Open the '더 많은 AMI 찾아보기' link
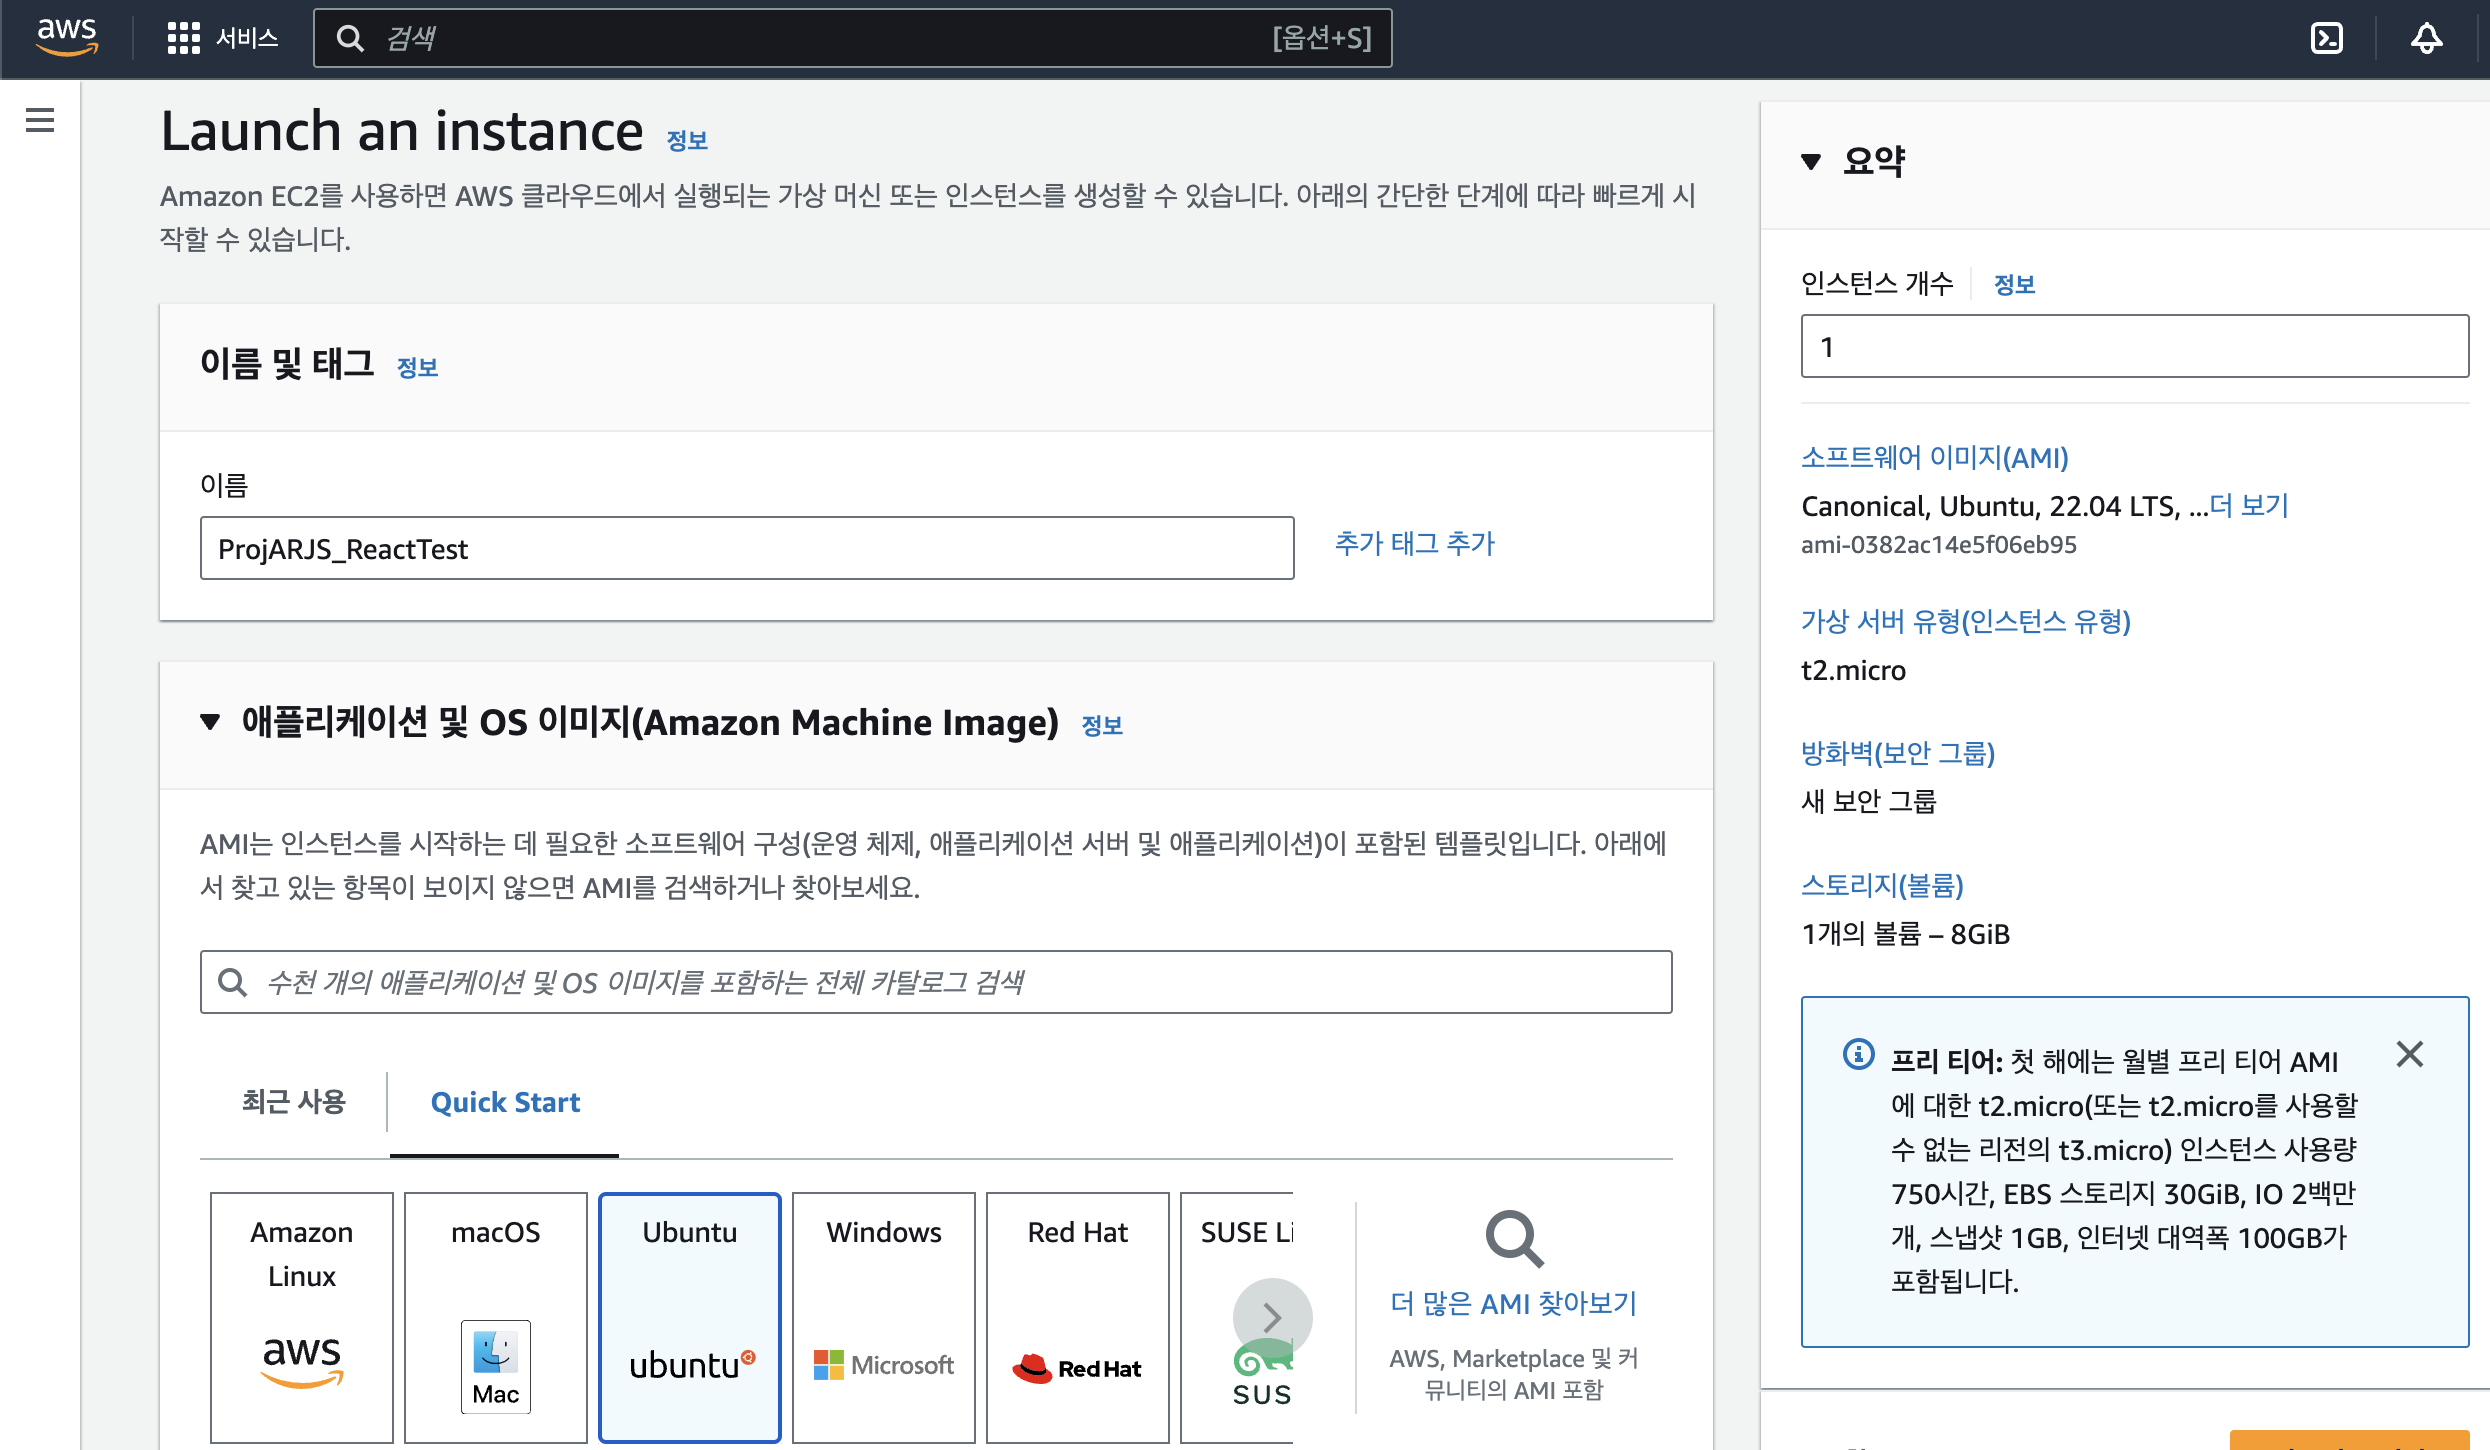Image resolution: width=2490 pixels, height=1450 pixels. 1513,1303
